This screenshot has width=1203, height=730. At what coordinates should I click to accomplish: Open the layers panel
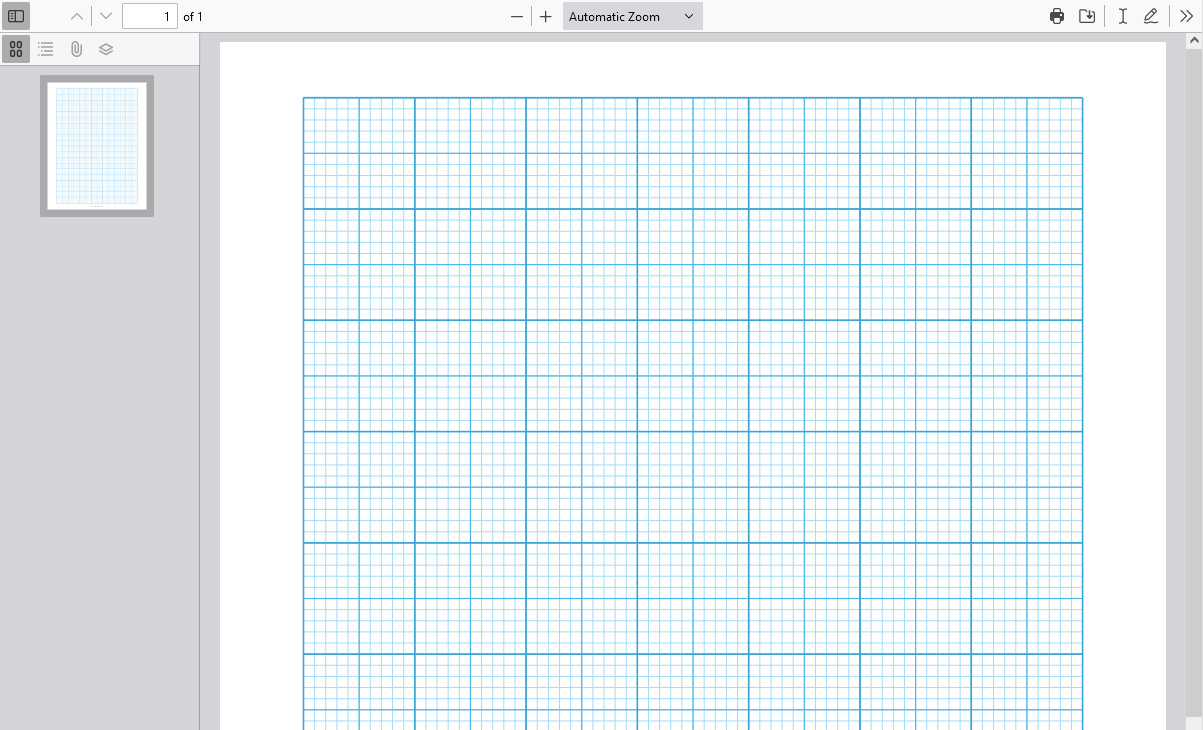click(x=106, y=48)
